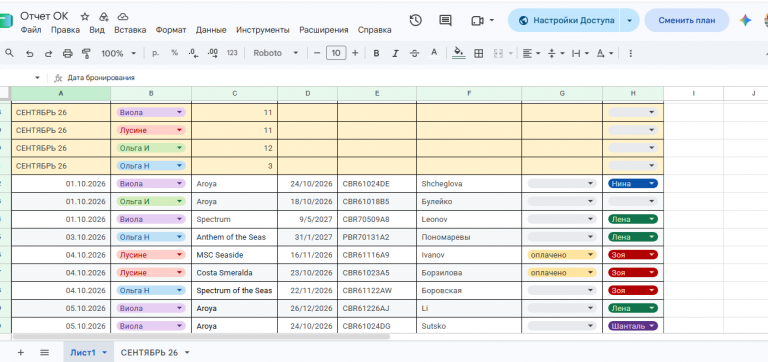Add a new sheet
This screenshot has height=362, width=768.
[21, 352]
